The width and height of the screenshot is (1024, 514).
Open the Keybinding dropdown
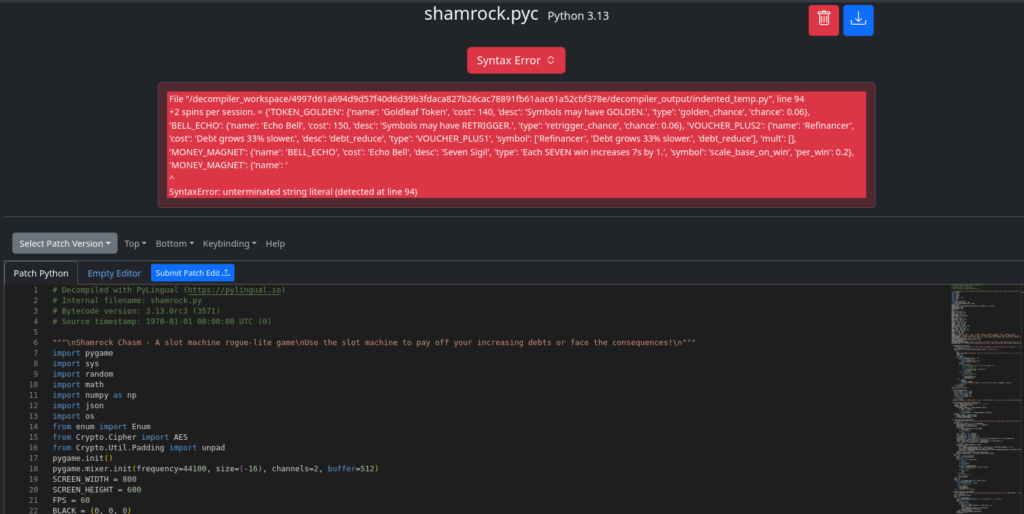coord(229,243)
